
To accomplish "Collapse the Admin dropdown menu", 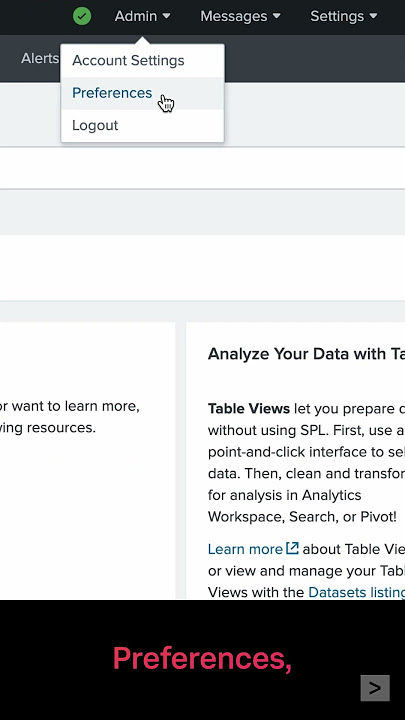I will (142, 16).
